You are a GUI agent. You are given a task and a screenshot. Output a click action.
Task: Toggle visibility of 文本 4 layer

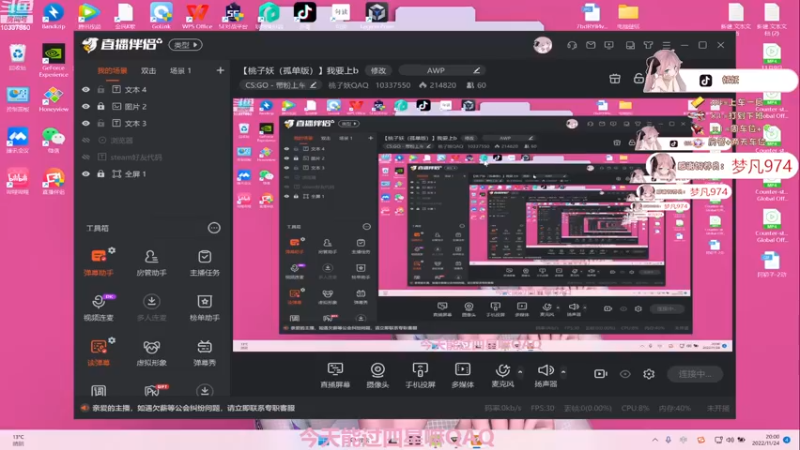86,89
